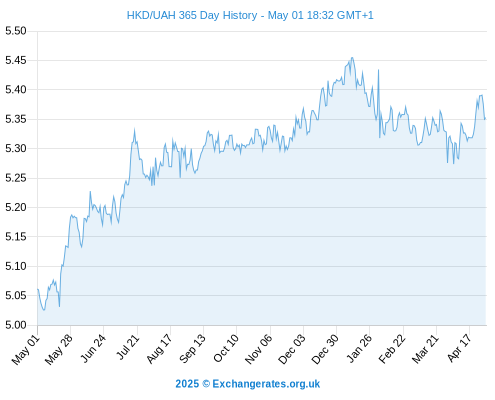Viewport: 495px width, 400px height.
Task: Select the Jan 26 axis label
Action: (359, 348)
